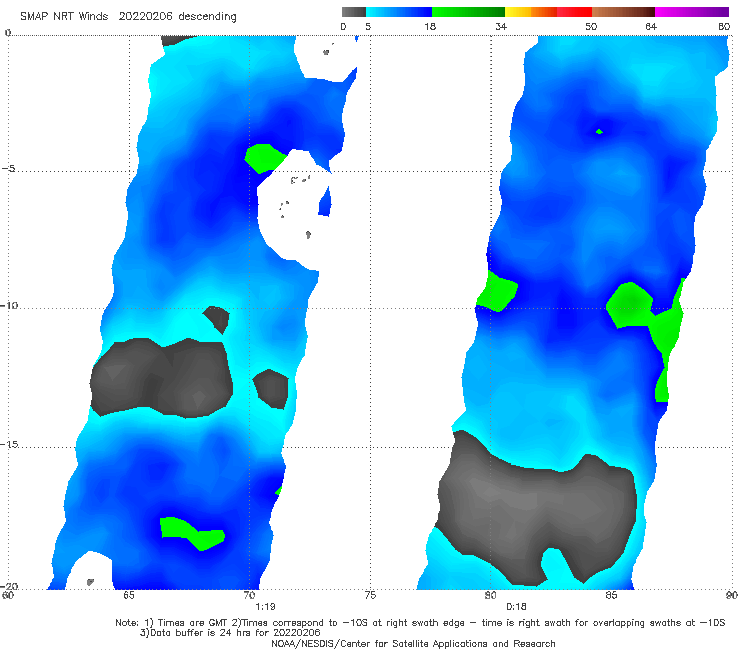This screenshot has height=650, width=740.
Task: Click the magenta 64–80 color bar segment
Action: coord(692,12)
